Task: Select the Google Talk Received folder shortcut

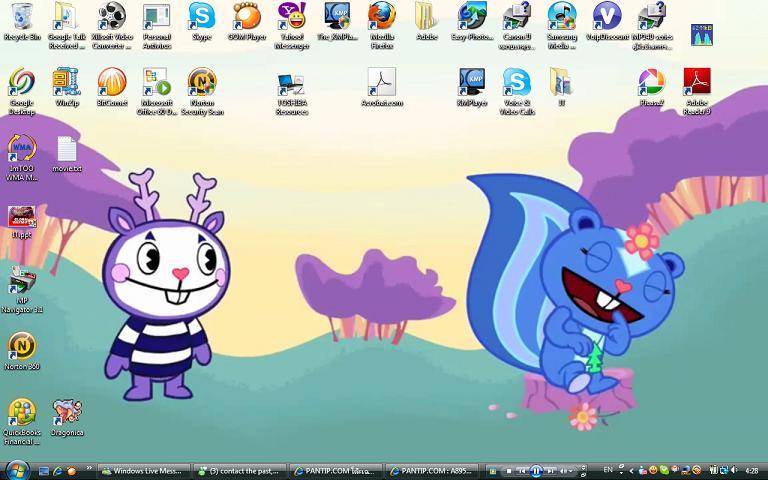Action: [67, 25]
